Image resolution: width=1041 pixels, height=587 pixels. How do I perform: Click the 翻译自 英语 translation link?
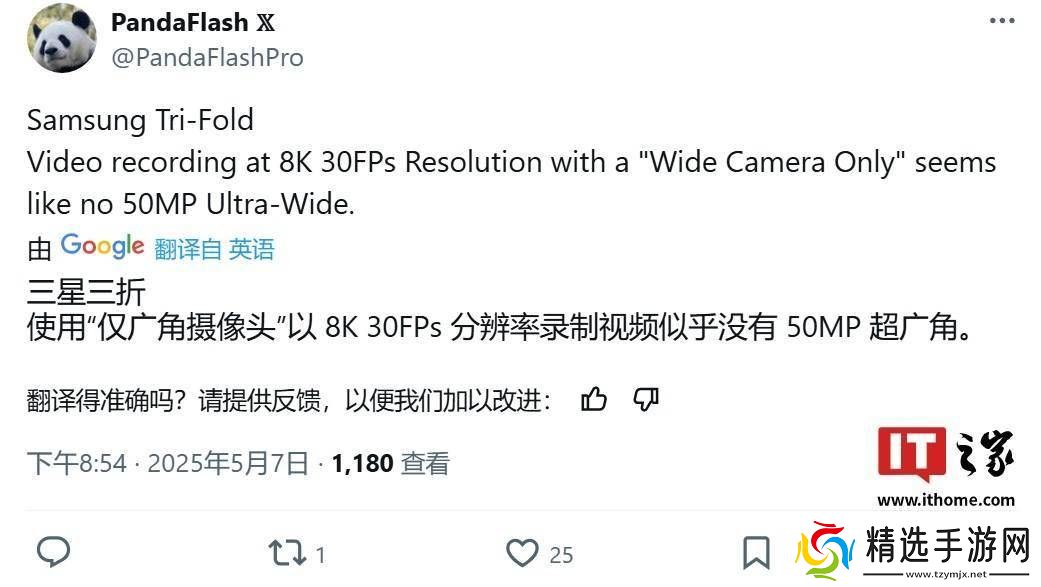pos(214,250)
